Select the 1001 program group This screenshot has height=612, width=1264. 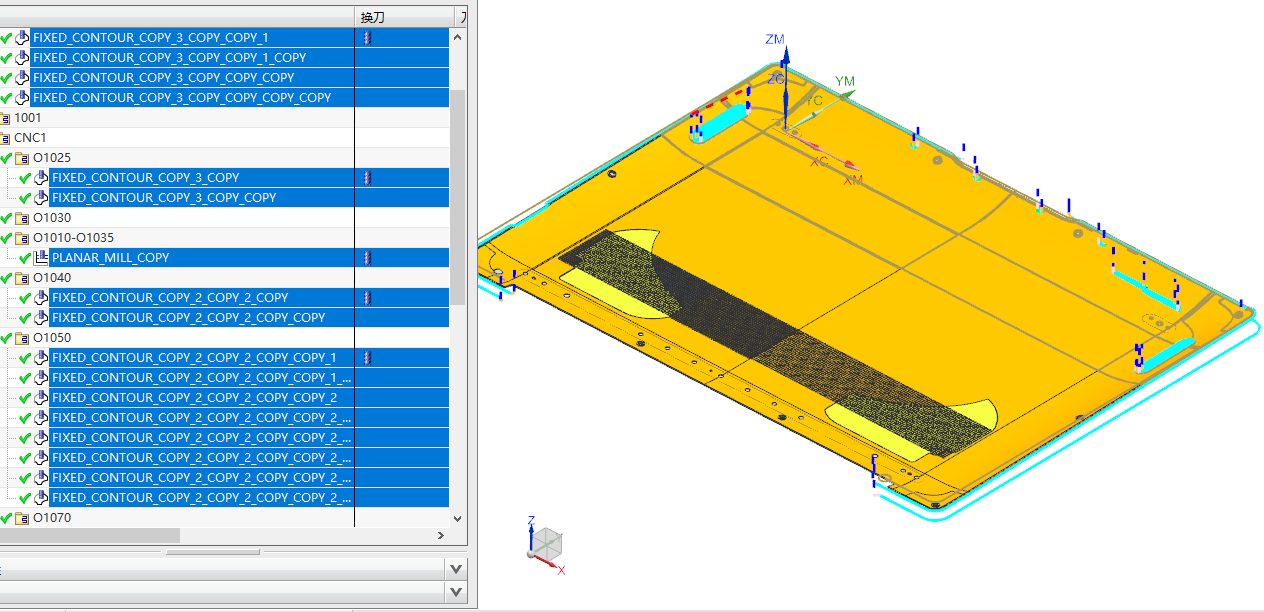click(28, 118)
